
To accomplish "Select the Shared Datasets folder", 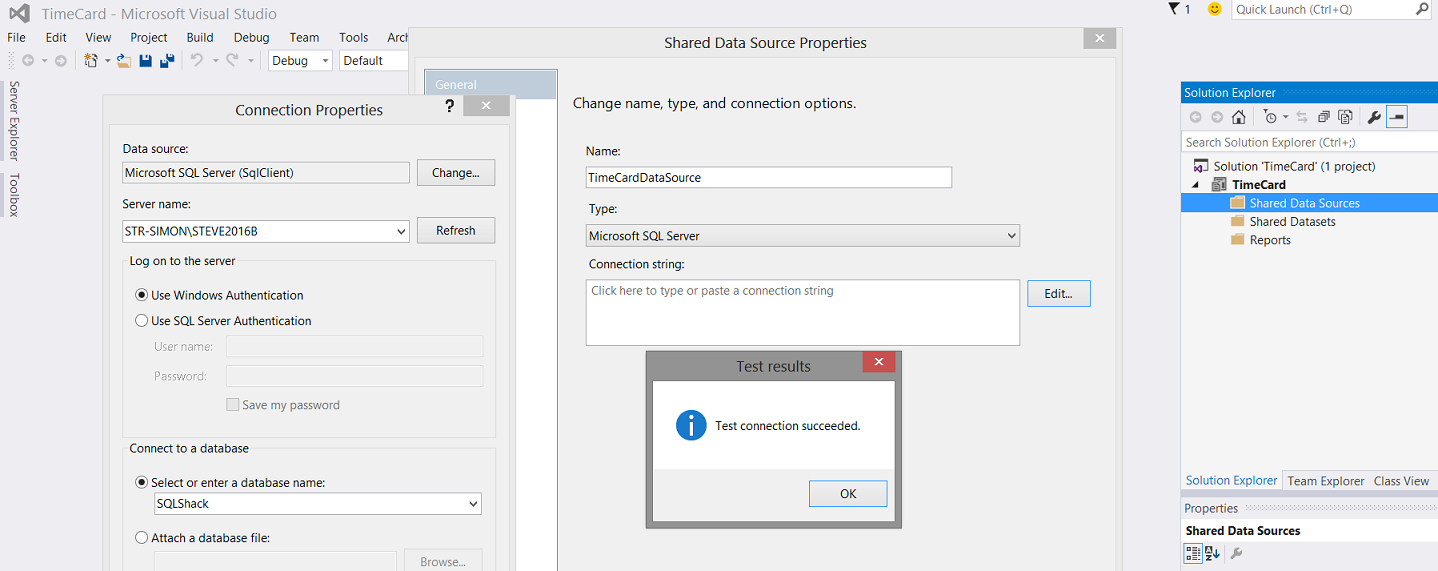I will coord(1292,222).
